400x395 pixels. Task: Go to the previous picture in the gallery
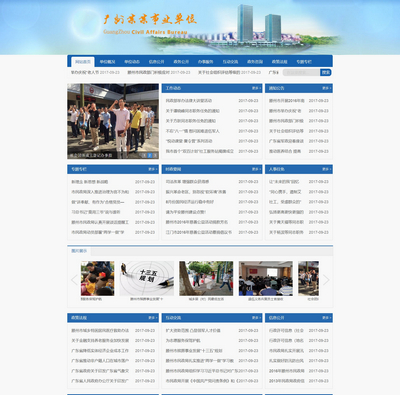pyautogui.click(x=74, y=280)
